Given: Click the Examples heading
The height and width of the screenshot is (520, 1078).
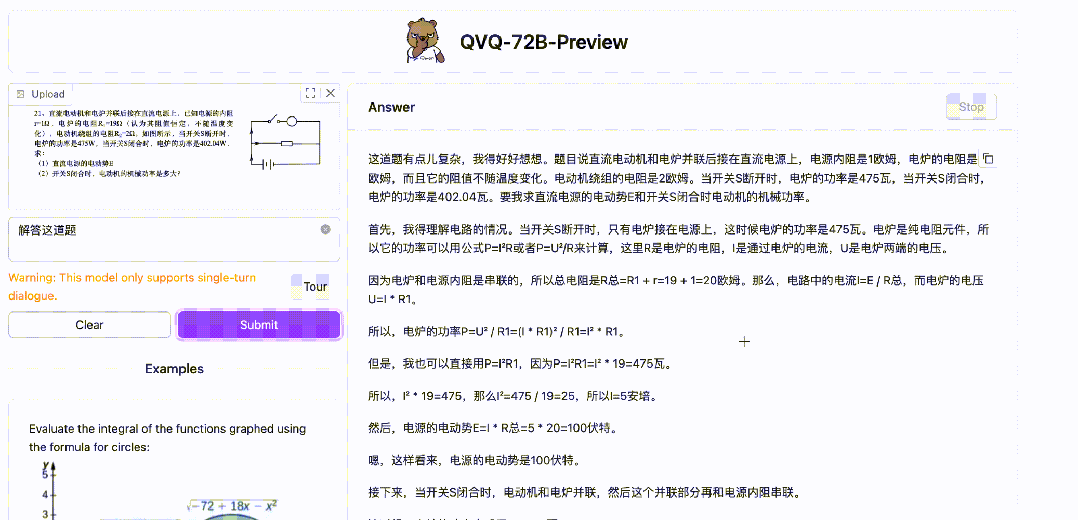Looking at the screenshot, I should [x=174, y=369].
